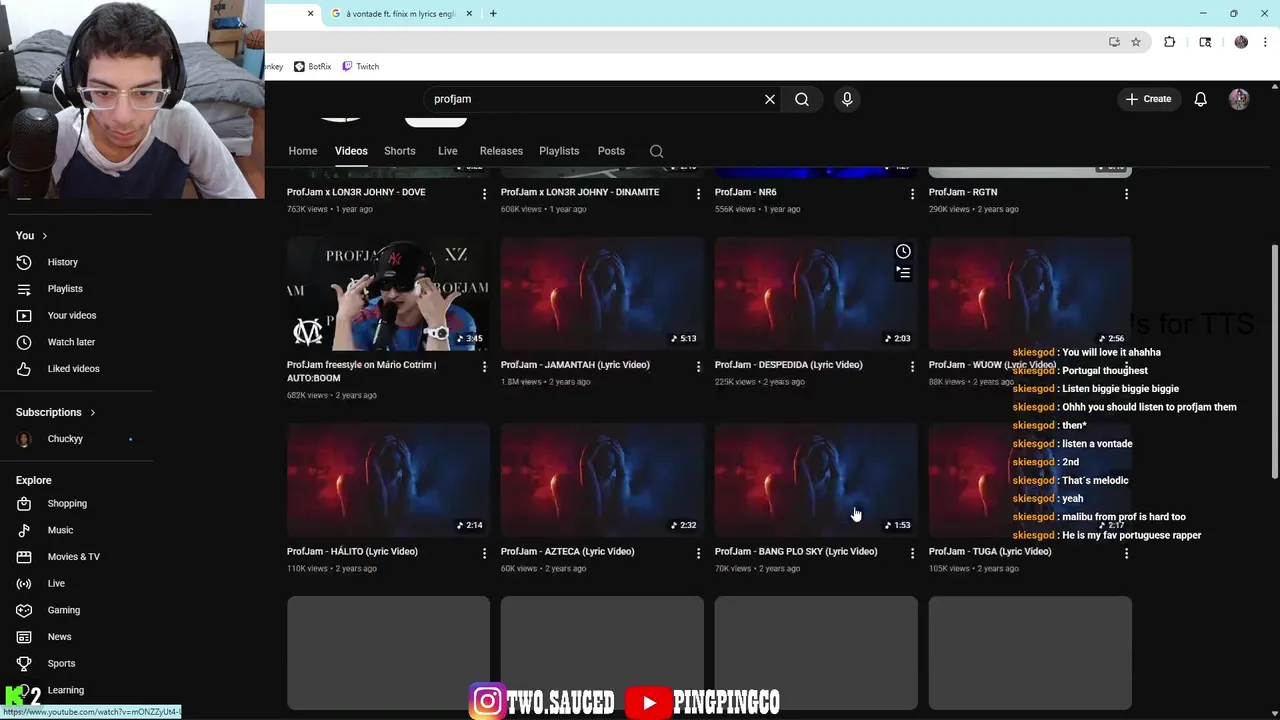The image size is (1280, 720).
Task: Play the JAMANTAH lyric video thumbnail
Action: [602, 294]
